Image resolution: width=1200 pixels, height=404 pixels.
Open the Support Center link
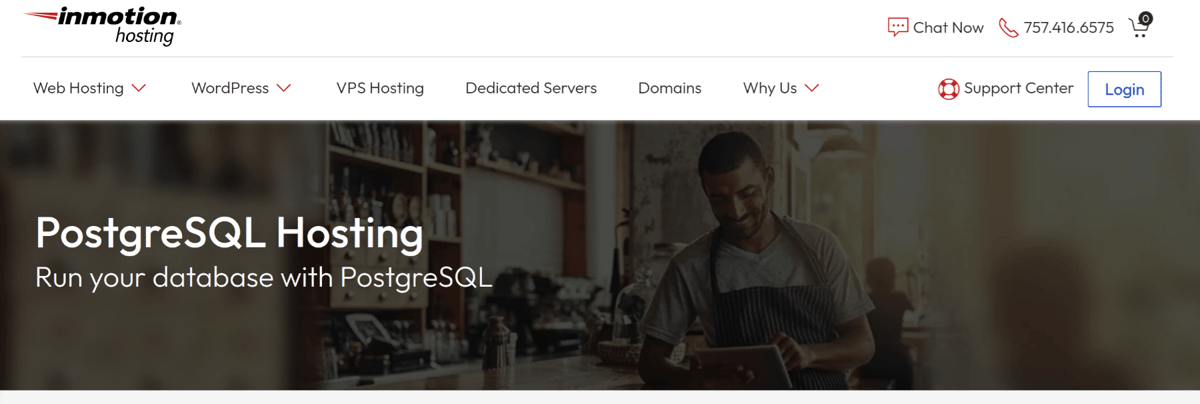point(1018,88)
